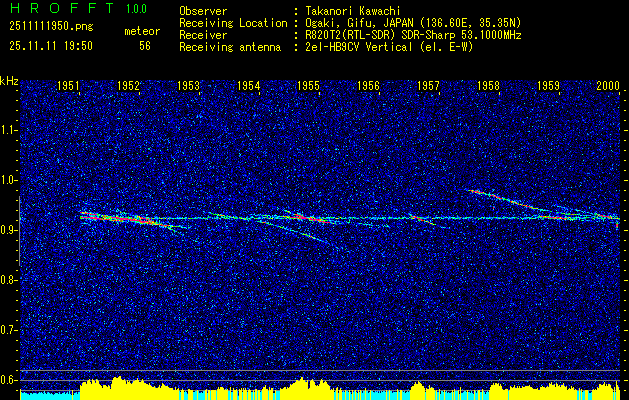
Task: Click the Receiving antenna label
Action: pyautogui.click(x=230, y=47)
